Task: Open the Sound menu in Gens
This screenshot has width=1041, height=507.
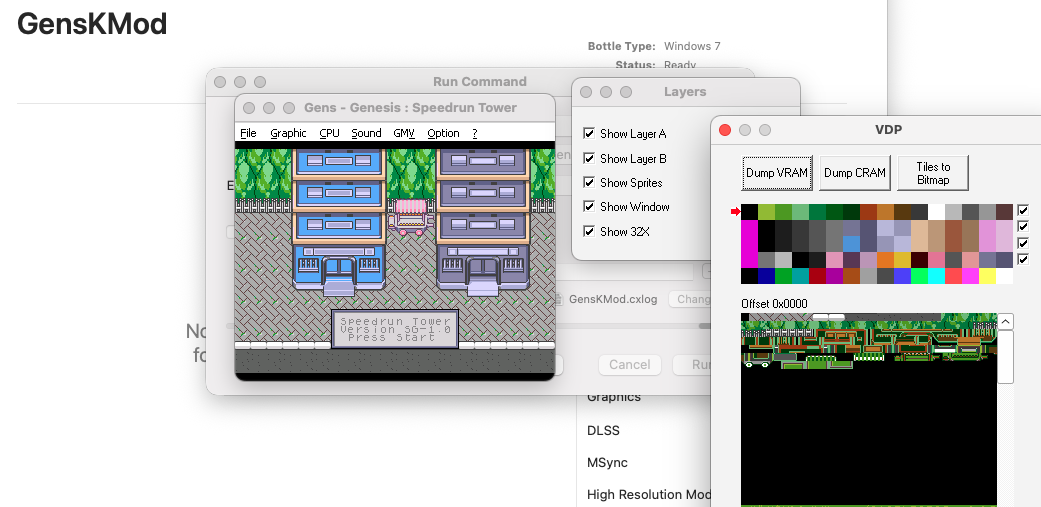Action: point(366,133)
